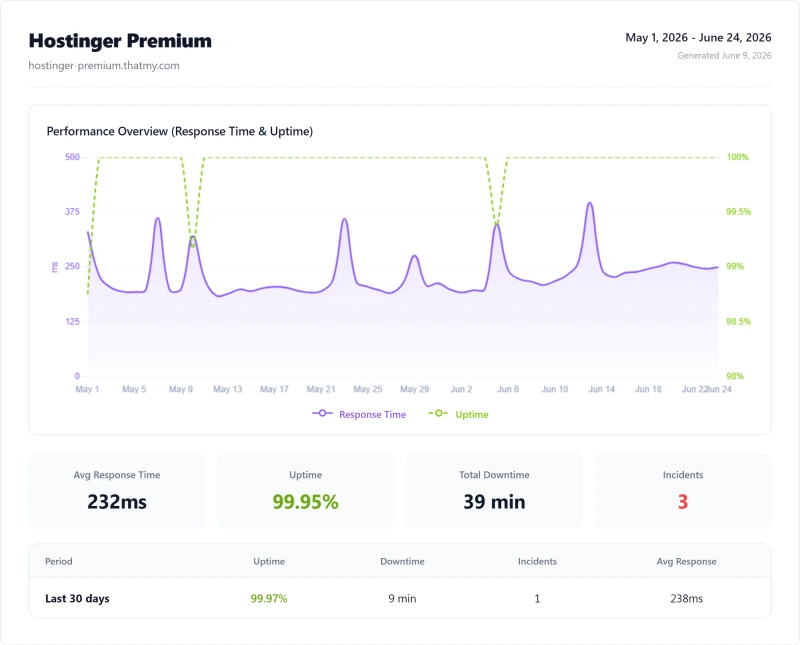
Task: Click the Uptime table column header
Action: tap(269, 561)
